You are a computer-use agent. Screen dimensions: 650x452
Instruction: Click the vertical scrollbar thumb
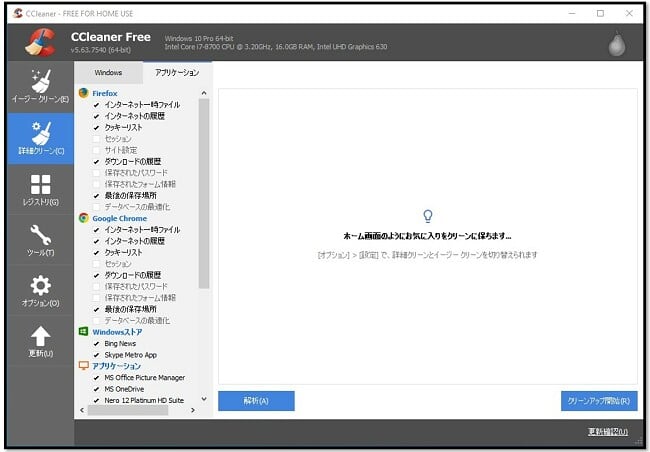[204, 193]
